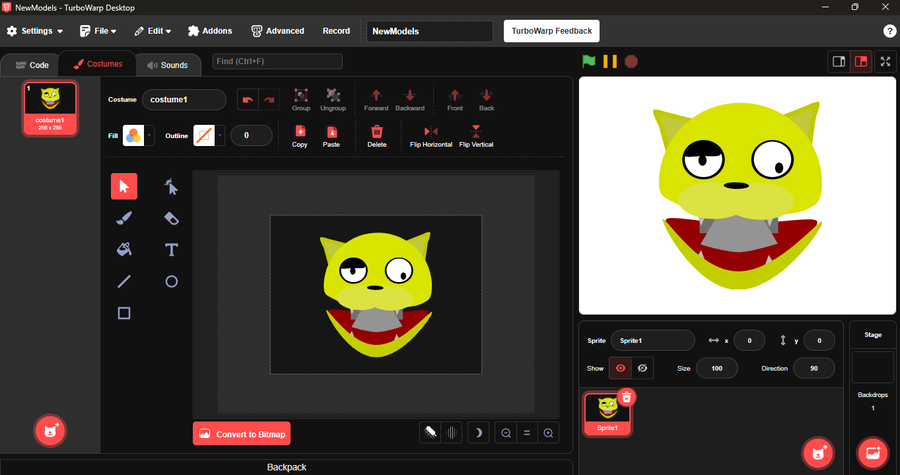Screen dimensions: 900x475
Task: Click the red stop sign
Action: (631, 61)
